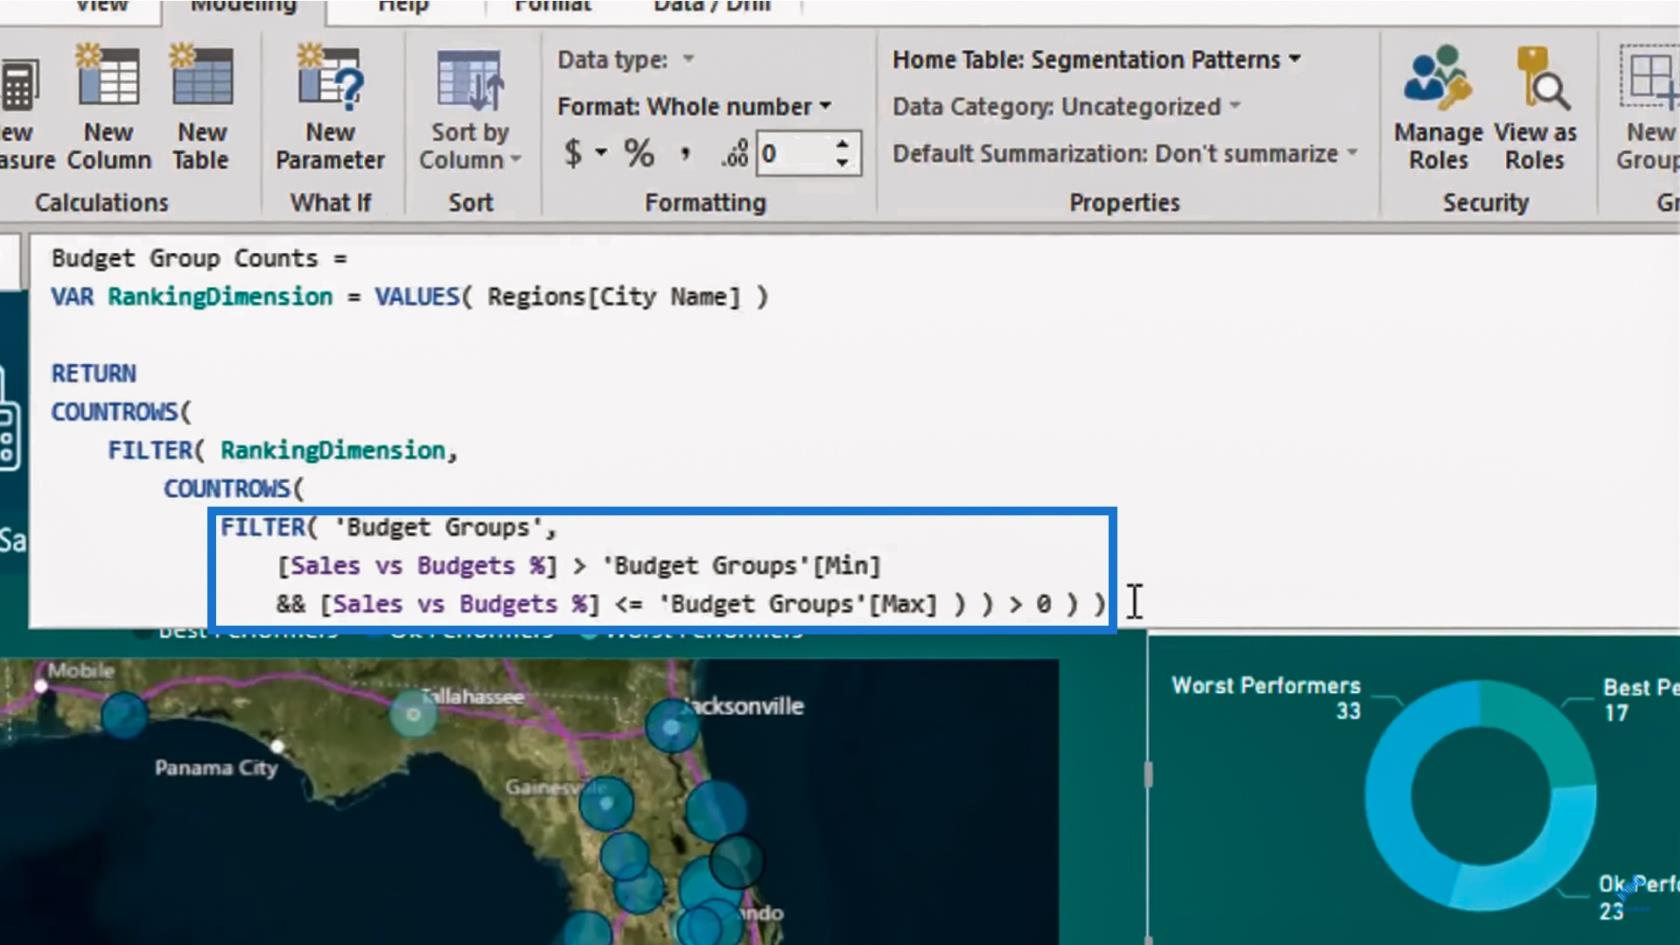1680x945 pixels.
Task: Switch to the Help ribbon tab
Action: click(403, 8)
